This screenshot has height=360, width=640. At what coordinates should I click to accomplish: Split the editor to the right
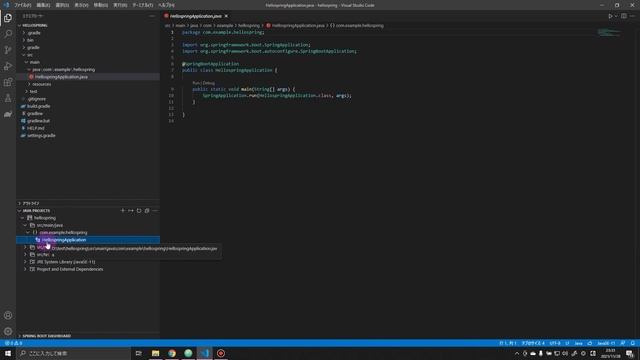point(624,16)
